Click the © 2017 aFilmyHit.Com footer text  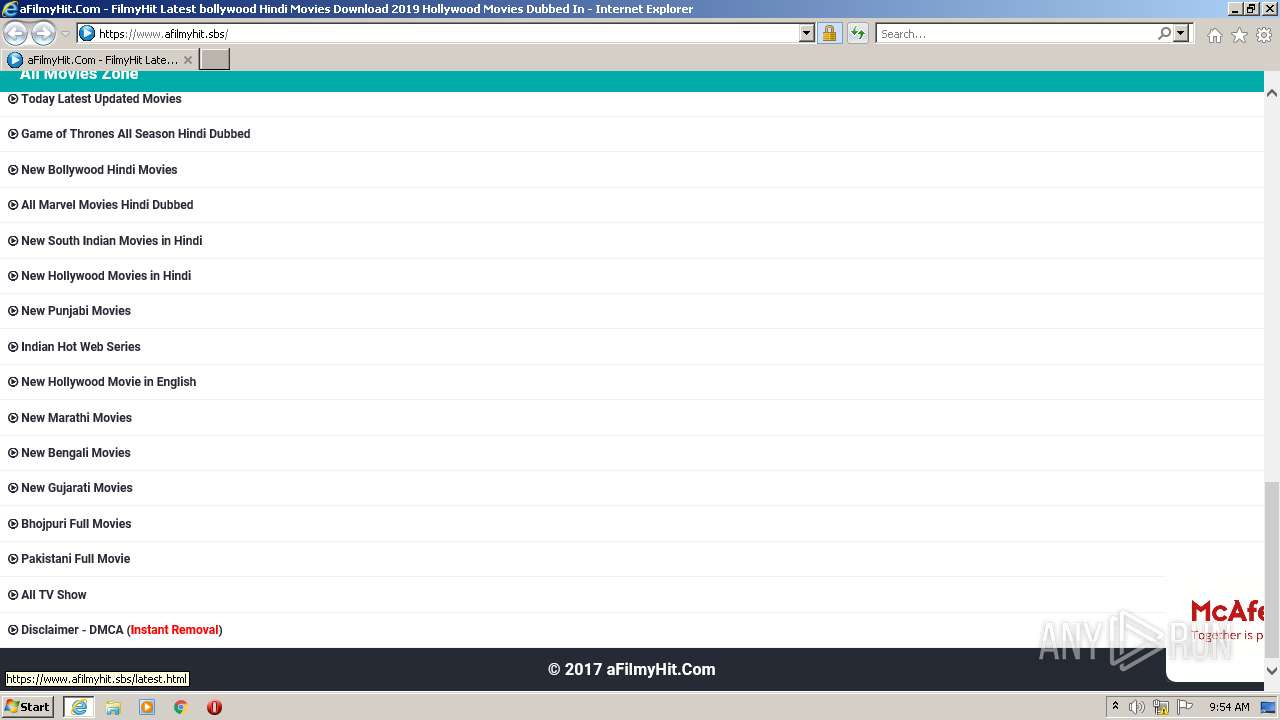(x=632, y=670)
